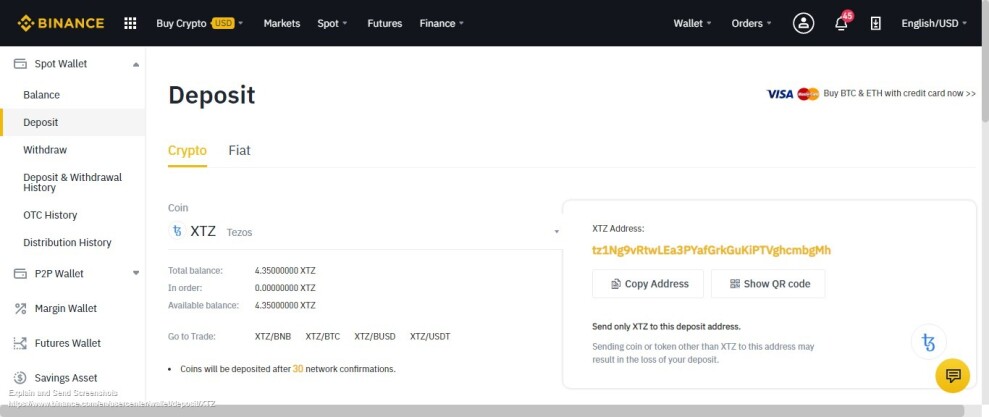Open the XTZ/BUSD trading pair link
The width and height of the screenshot is (989, 417).
[x=375, y=337]
